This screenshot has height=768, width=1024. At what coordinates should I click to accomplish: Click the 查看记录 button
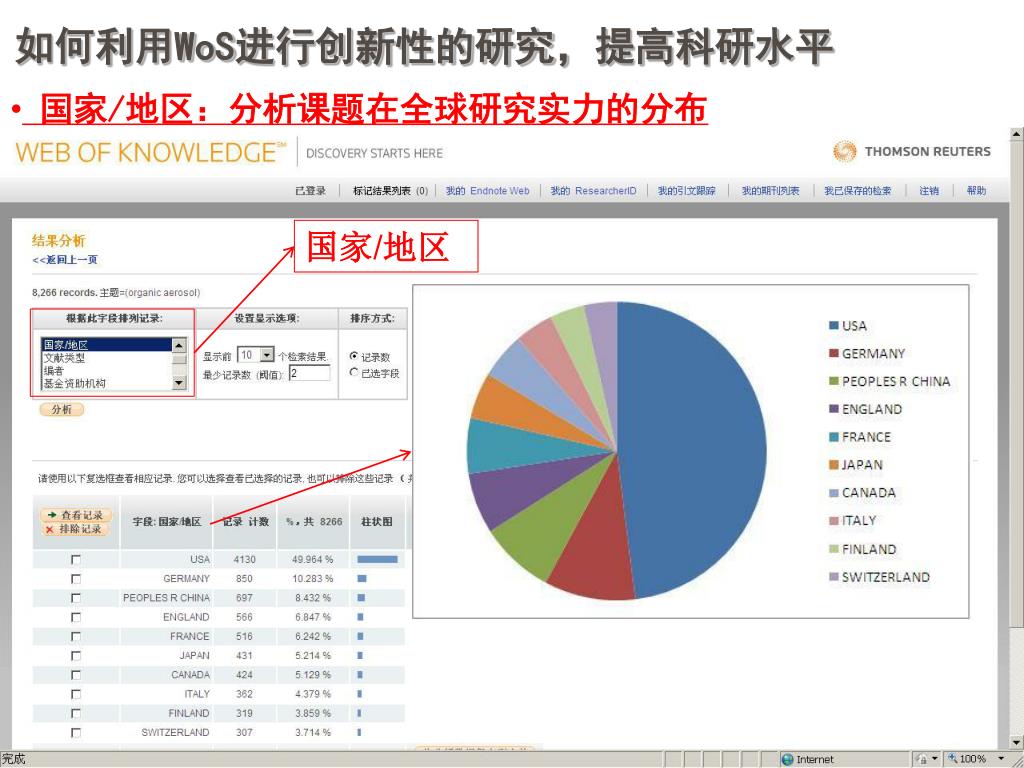coord(76,515)
